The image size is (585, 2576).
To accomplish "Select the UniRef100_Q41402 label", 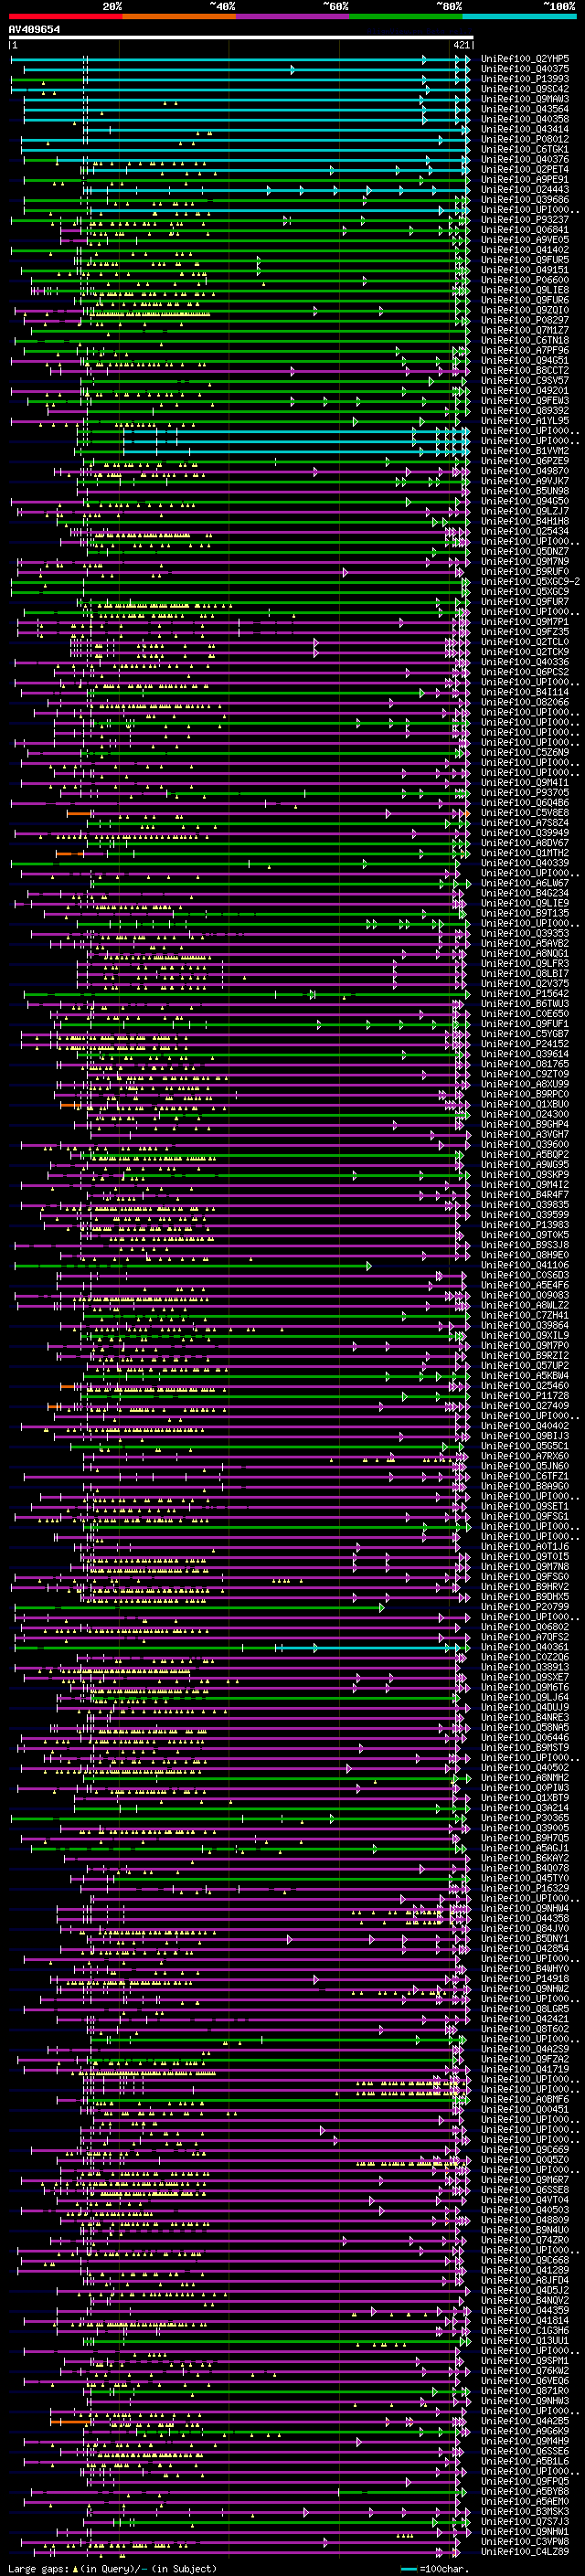I will (524, 250).
